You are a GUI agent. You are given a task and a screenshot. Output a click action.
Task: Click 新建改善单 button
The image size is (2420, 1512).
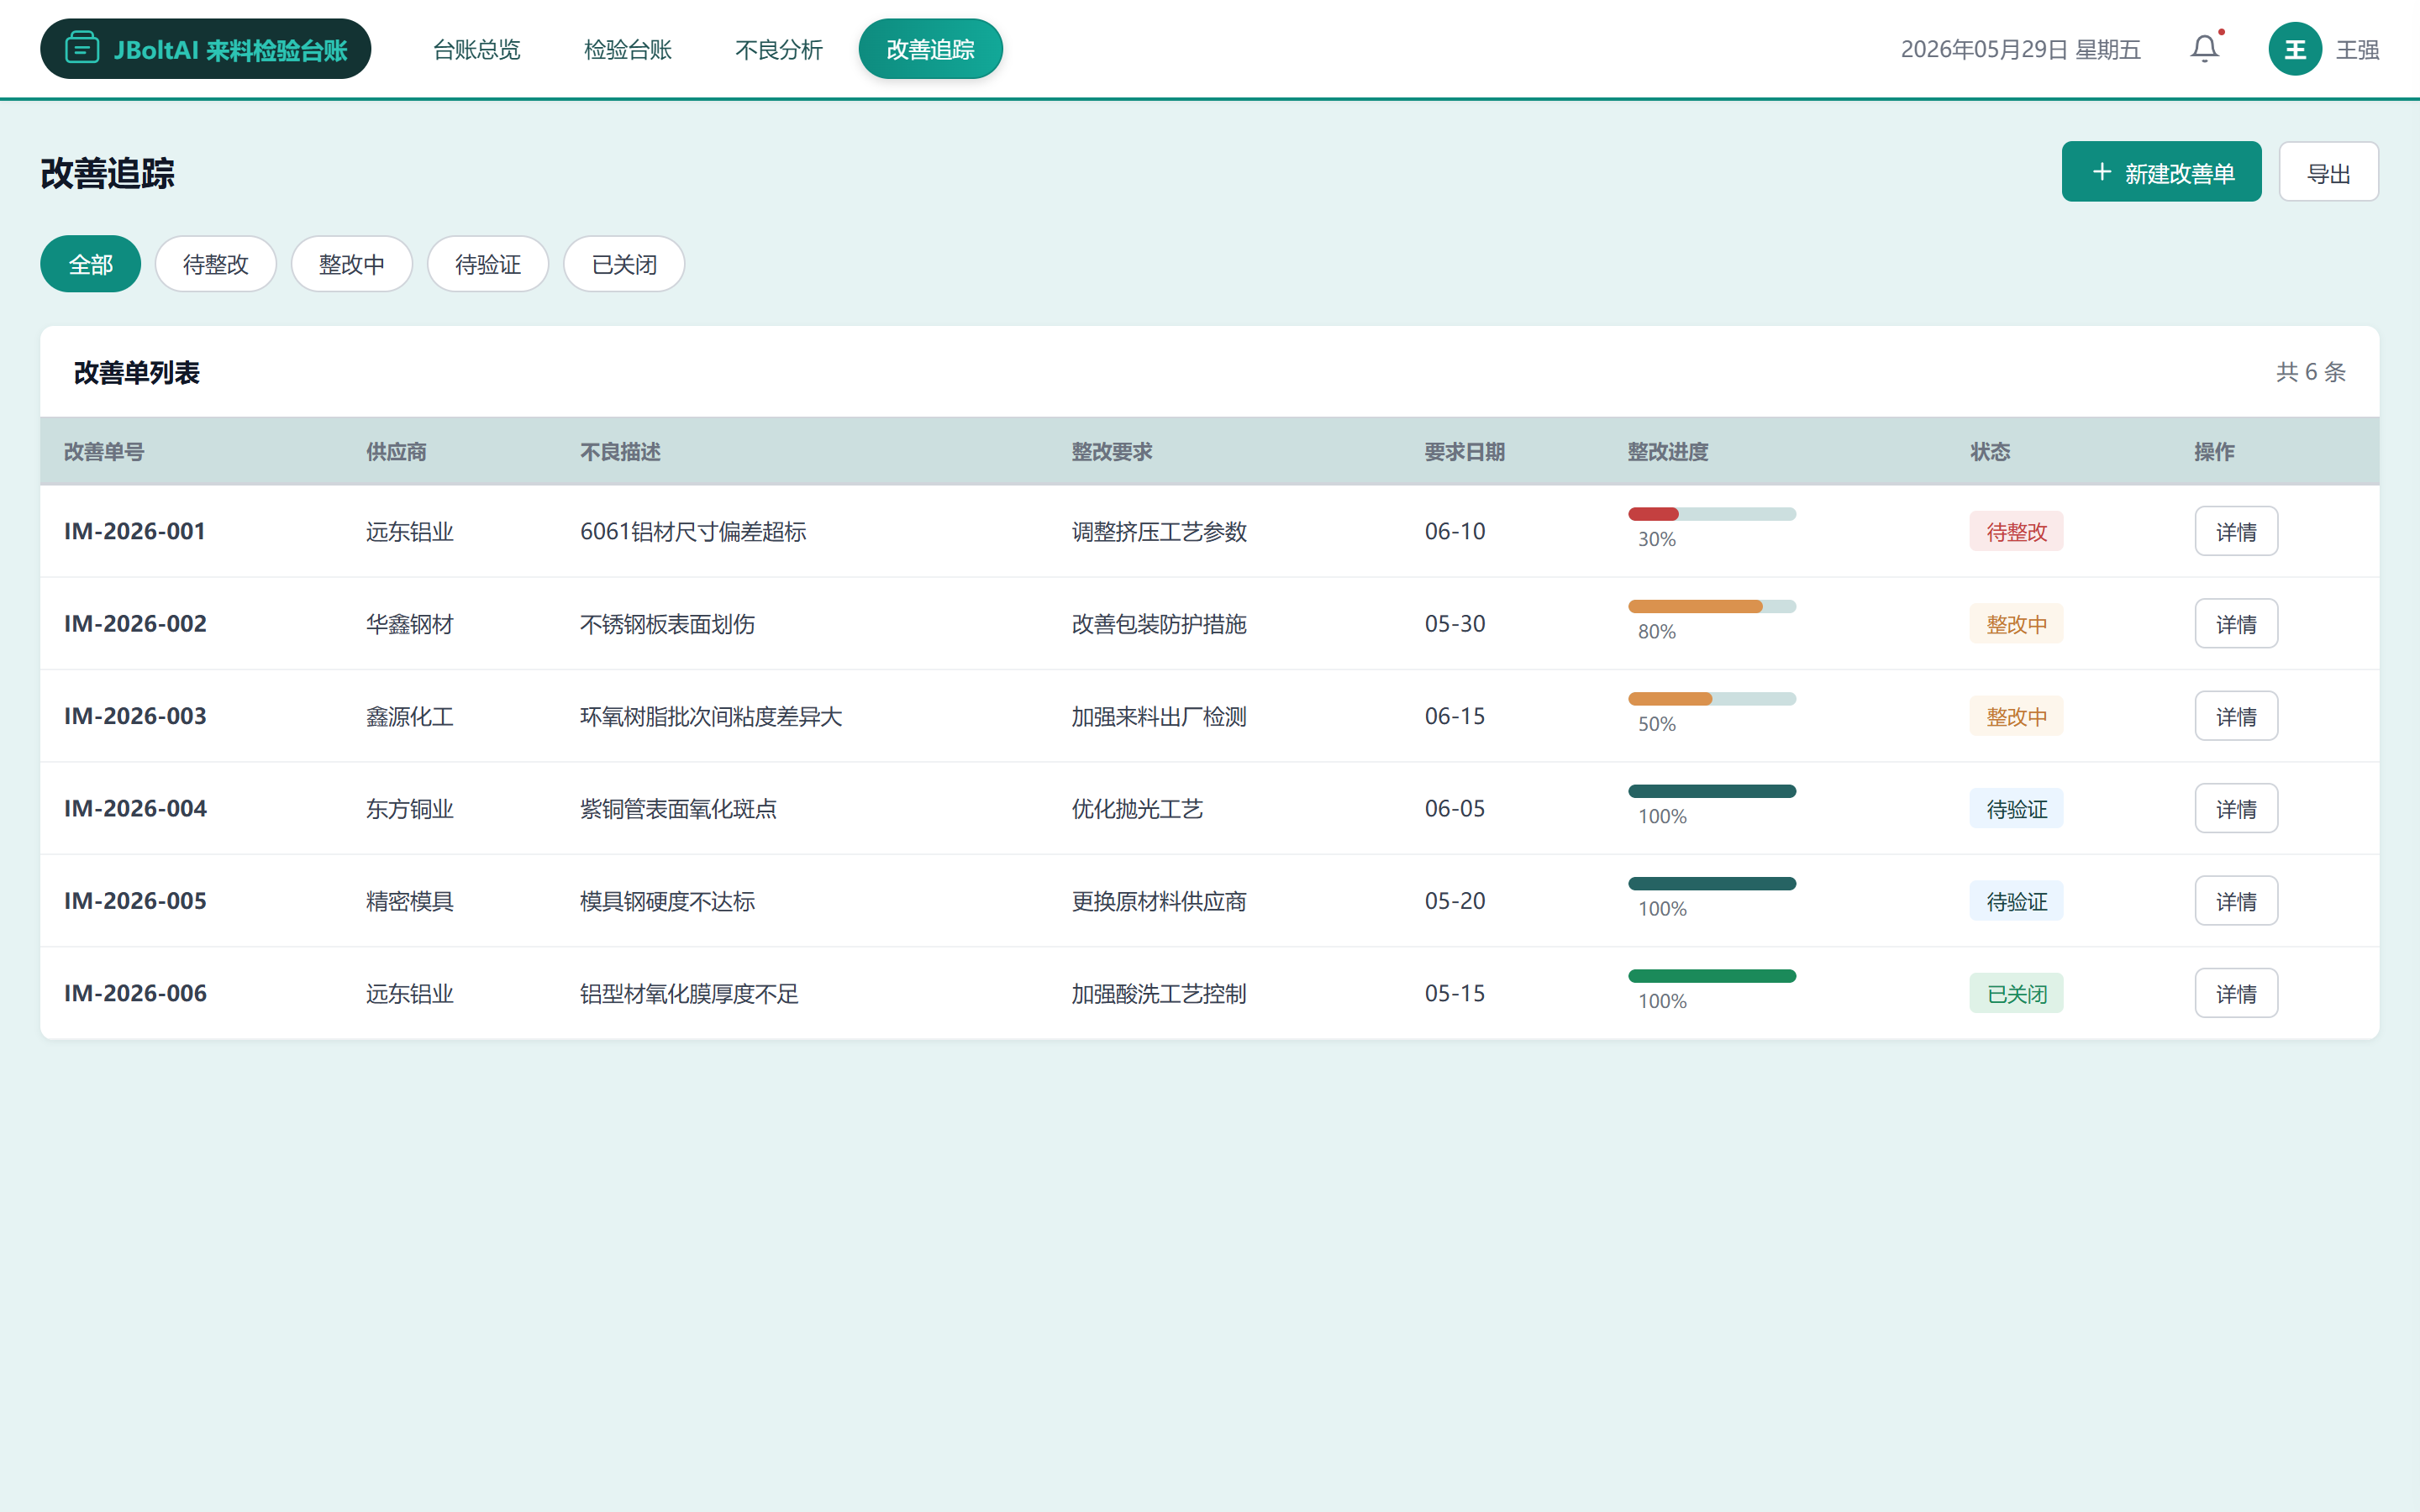click(2161, 172)
